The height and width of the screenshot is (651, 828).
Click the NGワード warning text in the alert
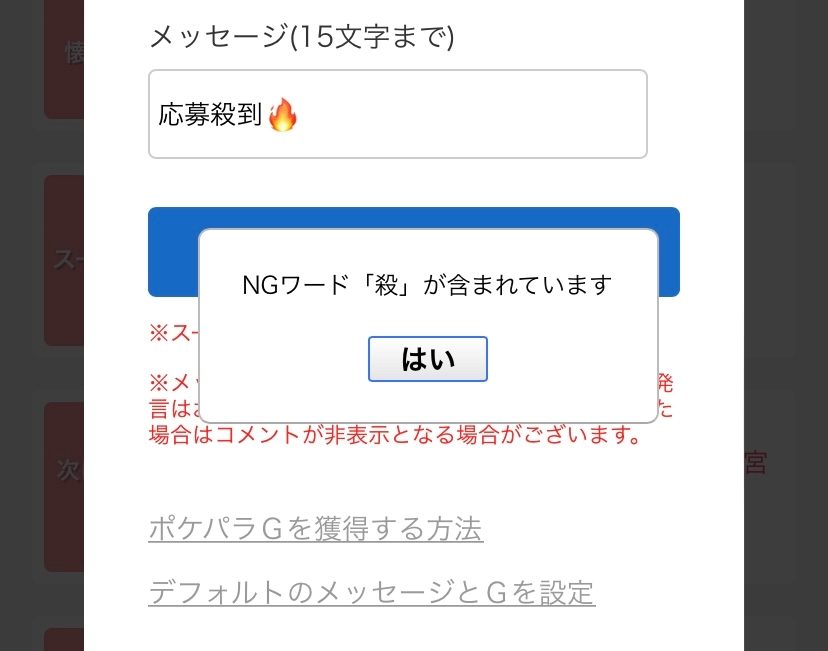pyautogui.click(x=427, y=285)
